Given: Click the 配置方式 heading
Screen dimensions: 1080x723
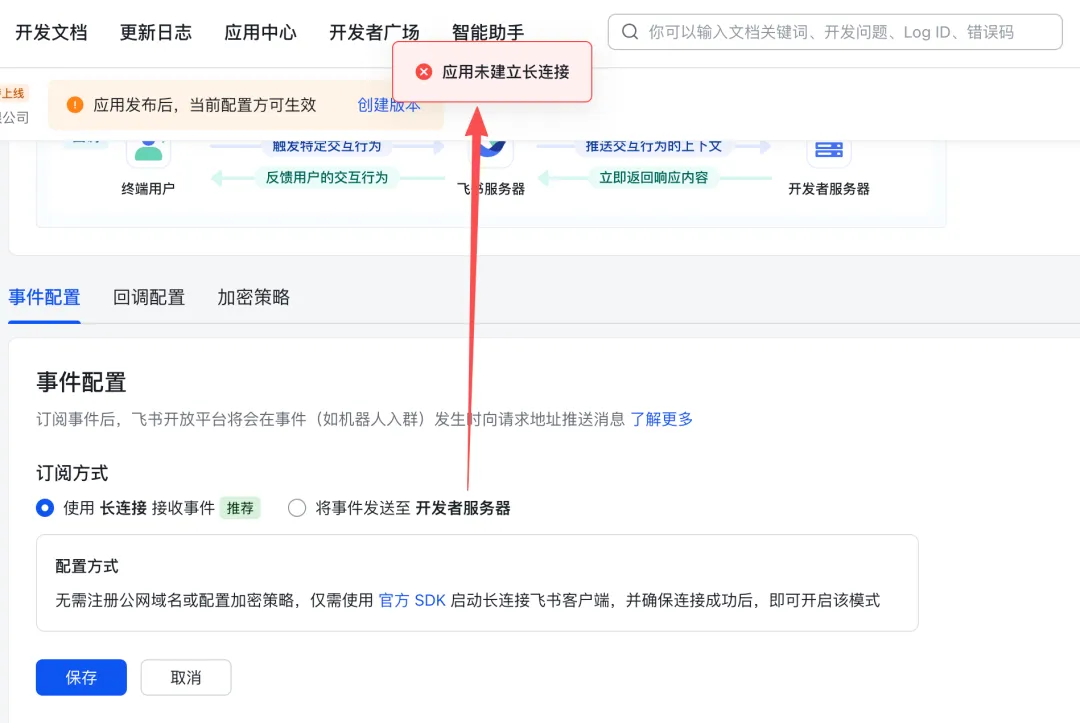Looking at the screenshot, I should coord(87,566).
